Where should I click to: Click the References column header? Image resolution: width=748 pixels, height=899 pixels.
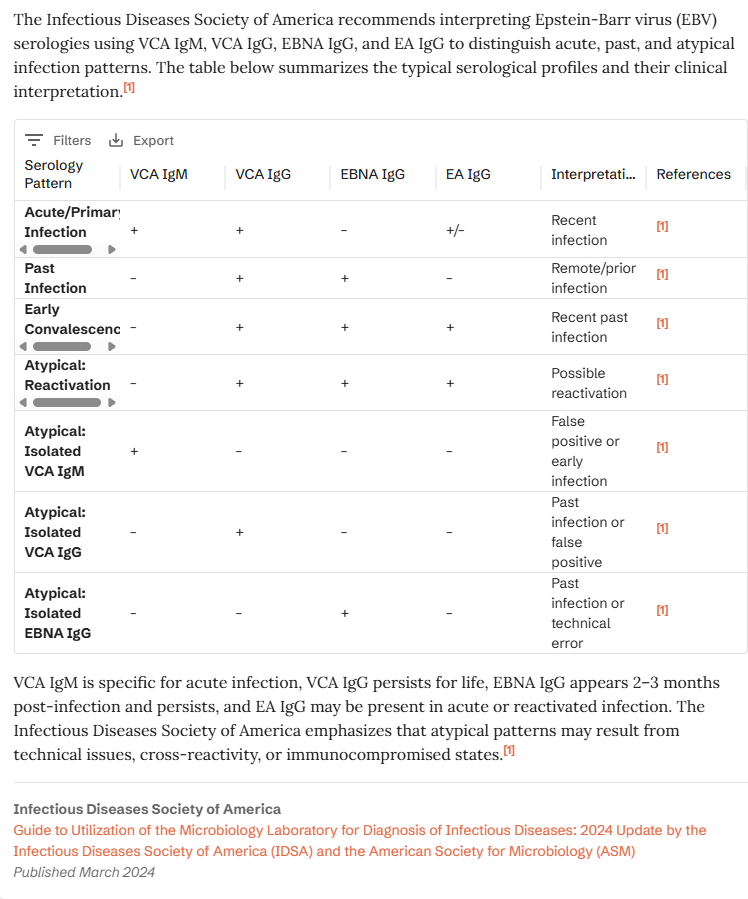tap(693, 174)
